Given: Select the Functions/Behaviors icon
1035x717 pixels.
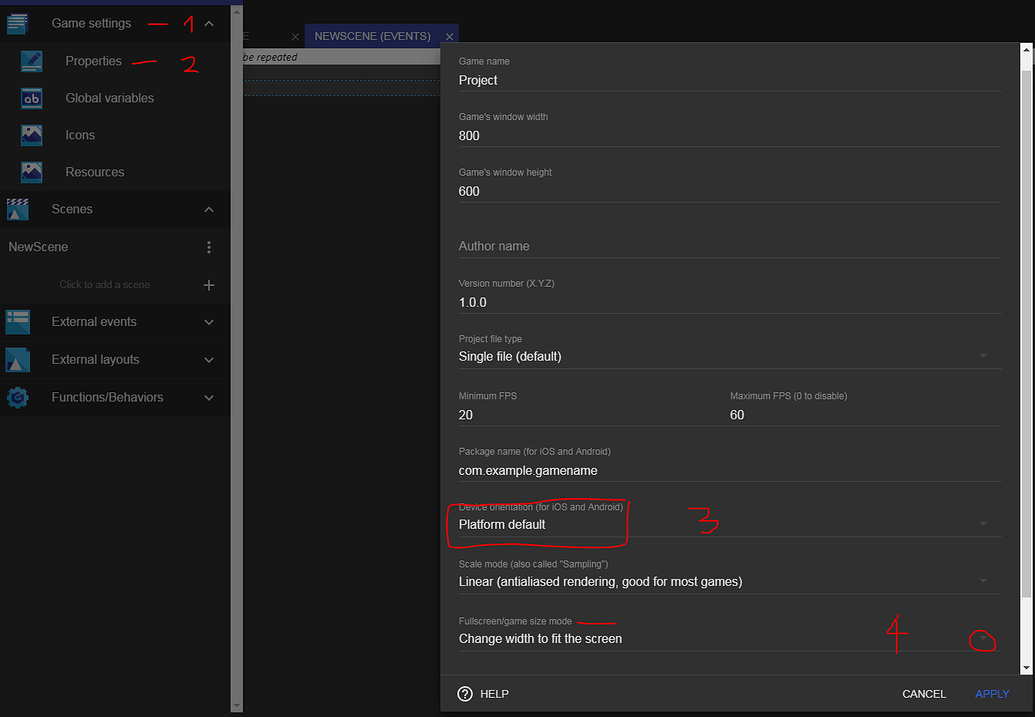Looking at the screenshot, I should click(17, 397).
